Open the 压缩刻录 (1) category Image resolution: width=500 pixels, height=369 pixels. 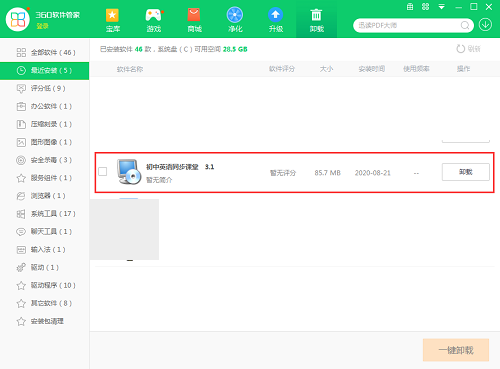click(45, 124)
